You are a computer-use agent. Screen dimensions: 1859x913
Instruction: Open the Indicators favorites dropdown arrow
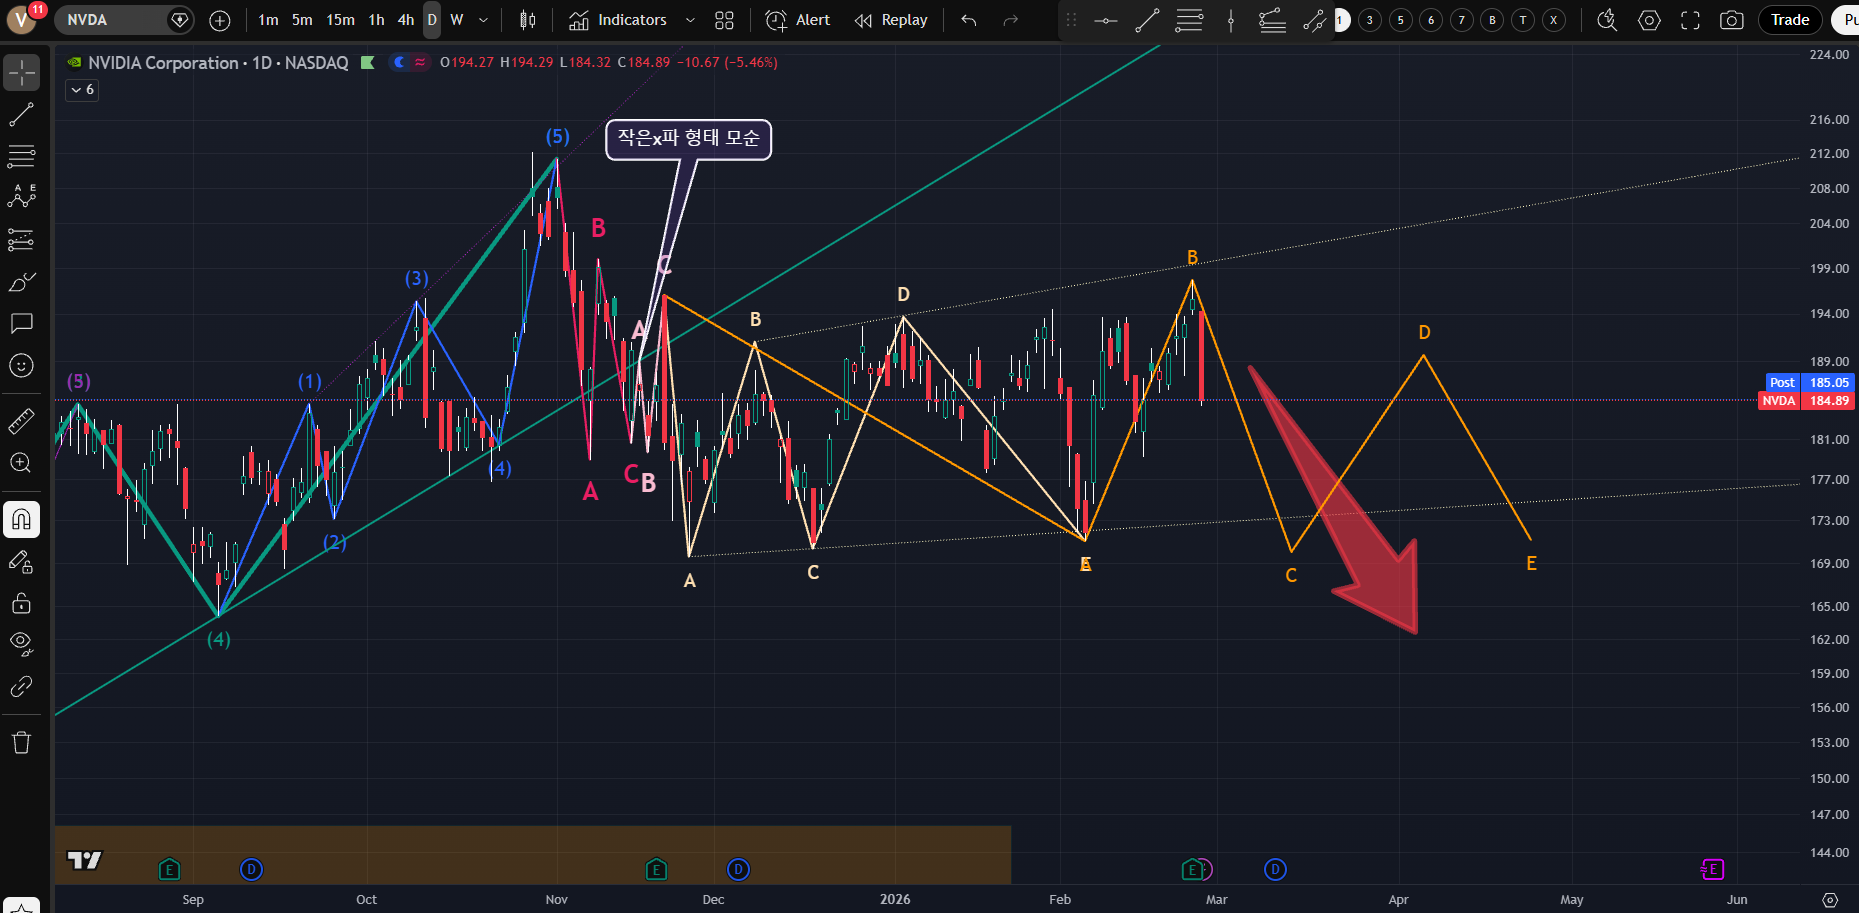(x=690, y=20)
